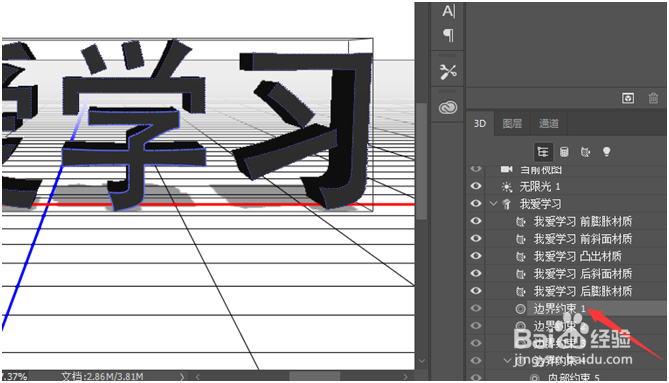Toggle eye for 边界约束 2
The height and width of the screenshot is (383, 669).
(476, 326)
